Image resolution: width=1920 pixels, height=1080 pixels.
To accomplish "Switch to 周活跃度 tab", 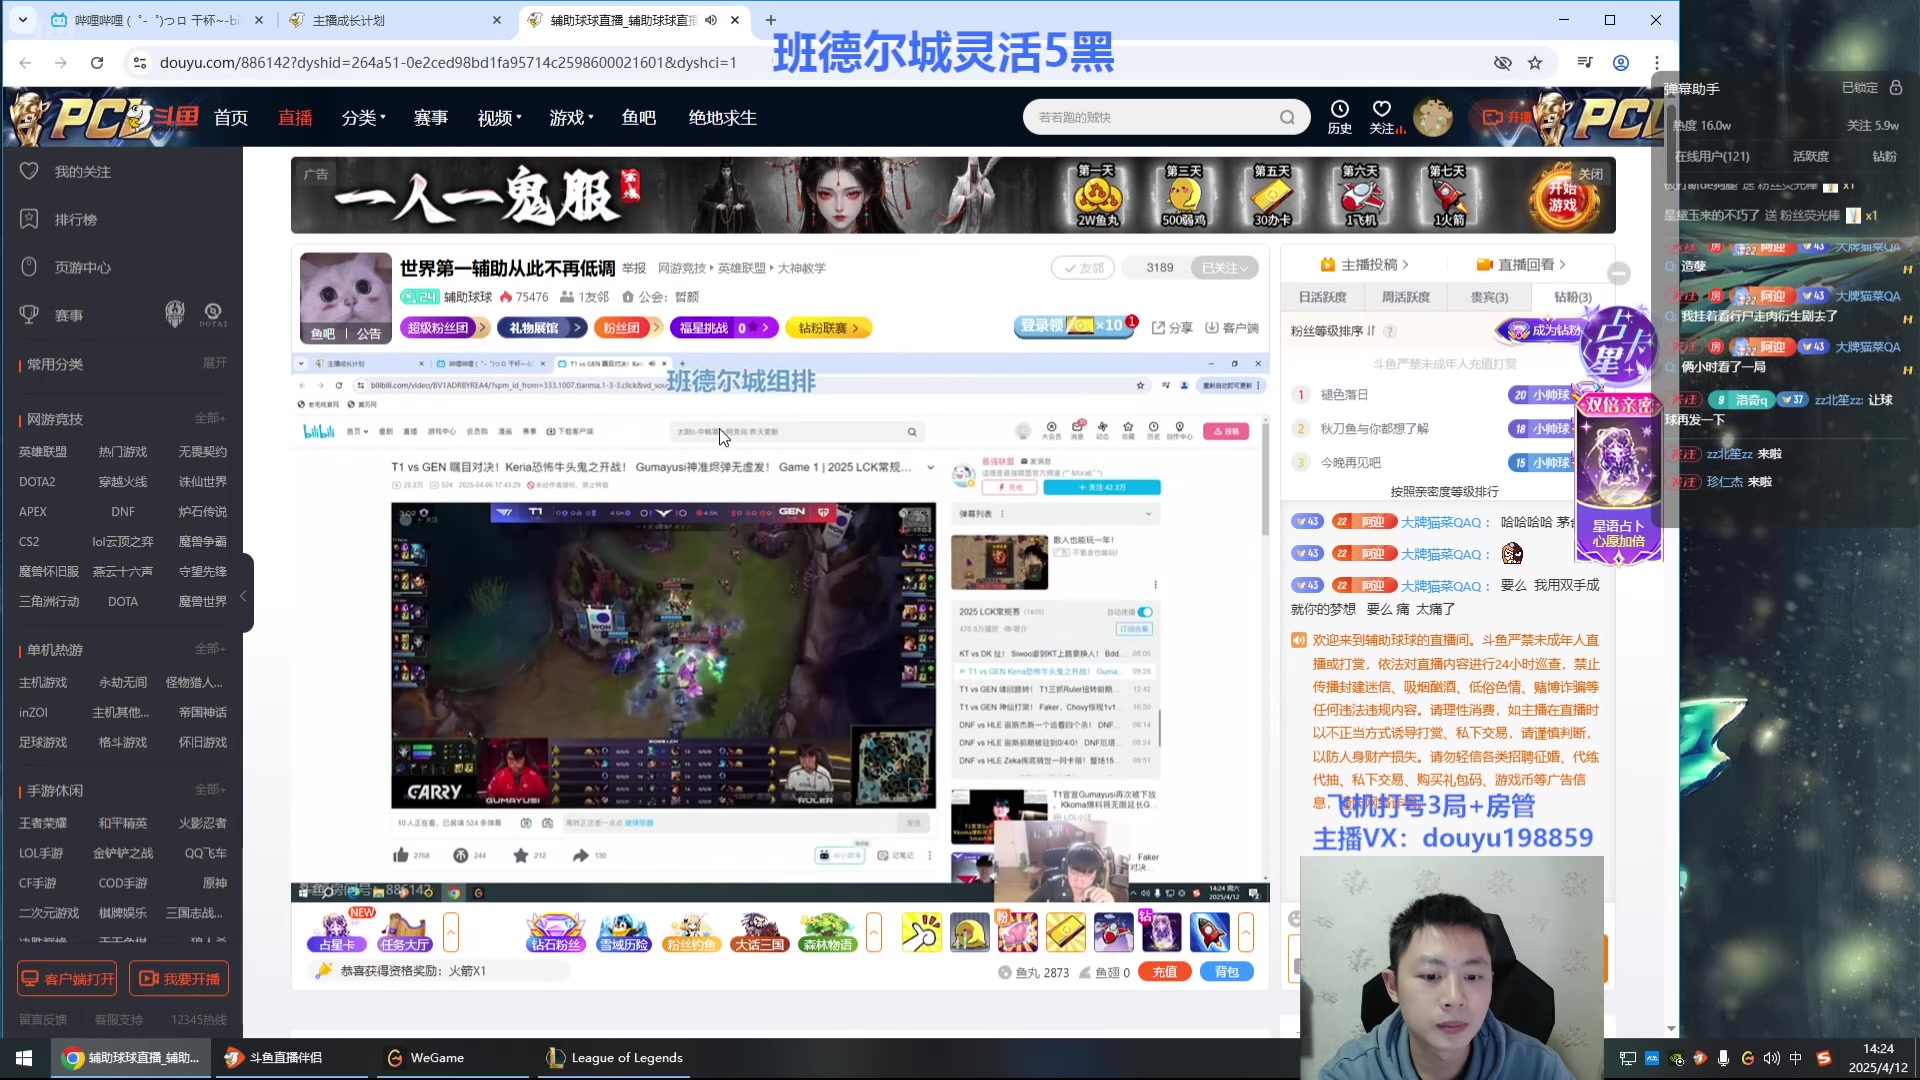I will coord(1406,297).
